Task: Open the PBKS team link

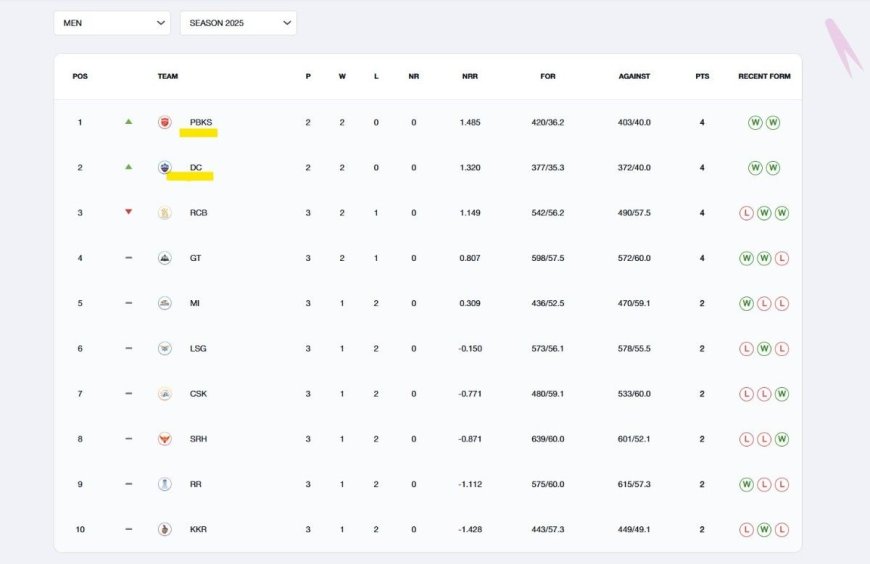Action: (x=201, y=122)
